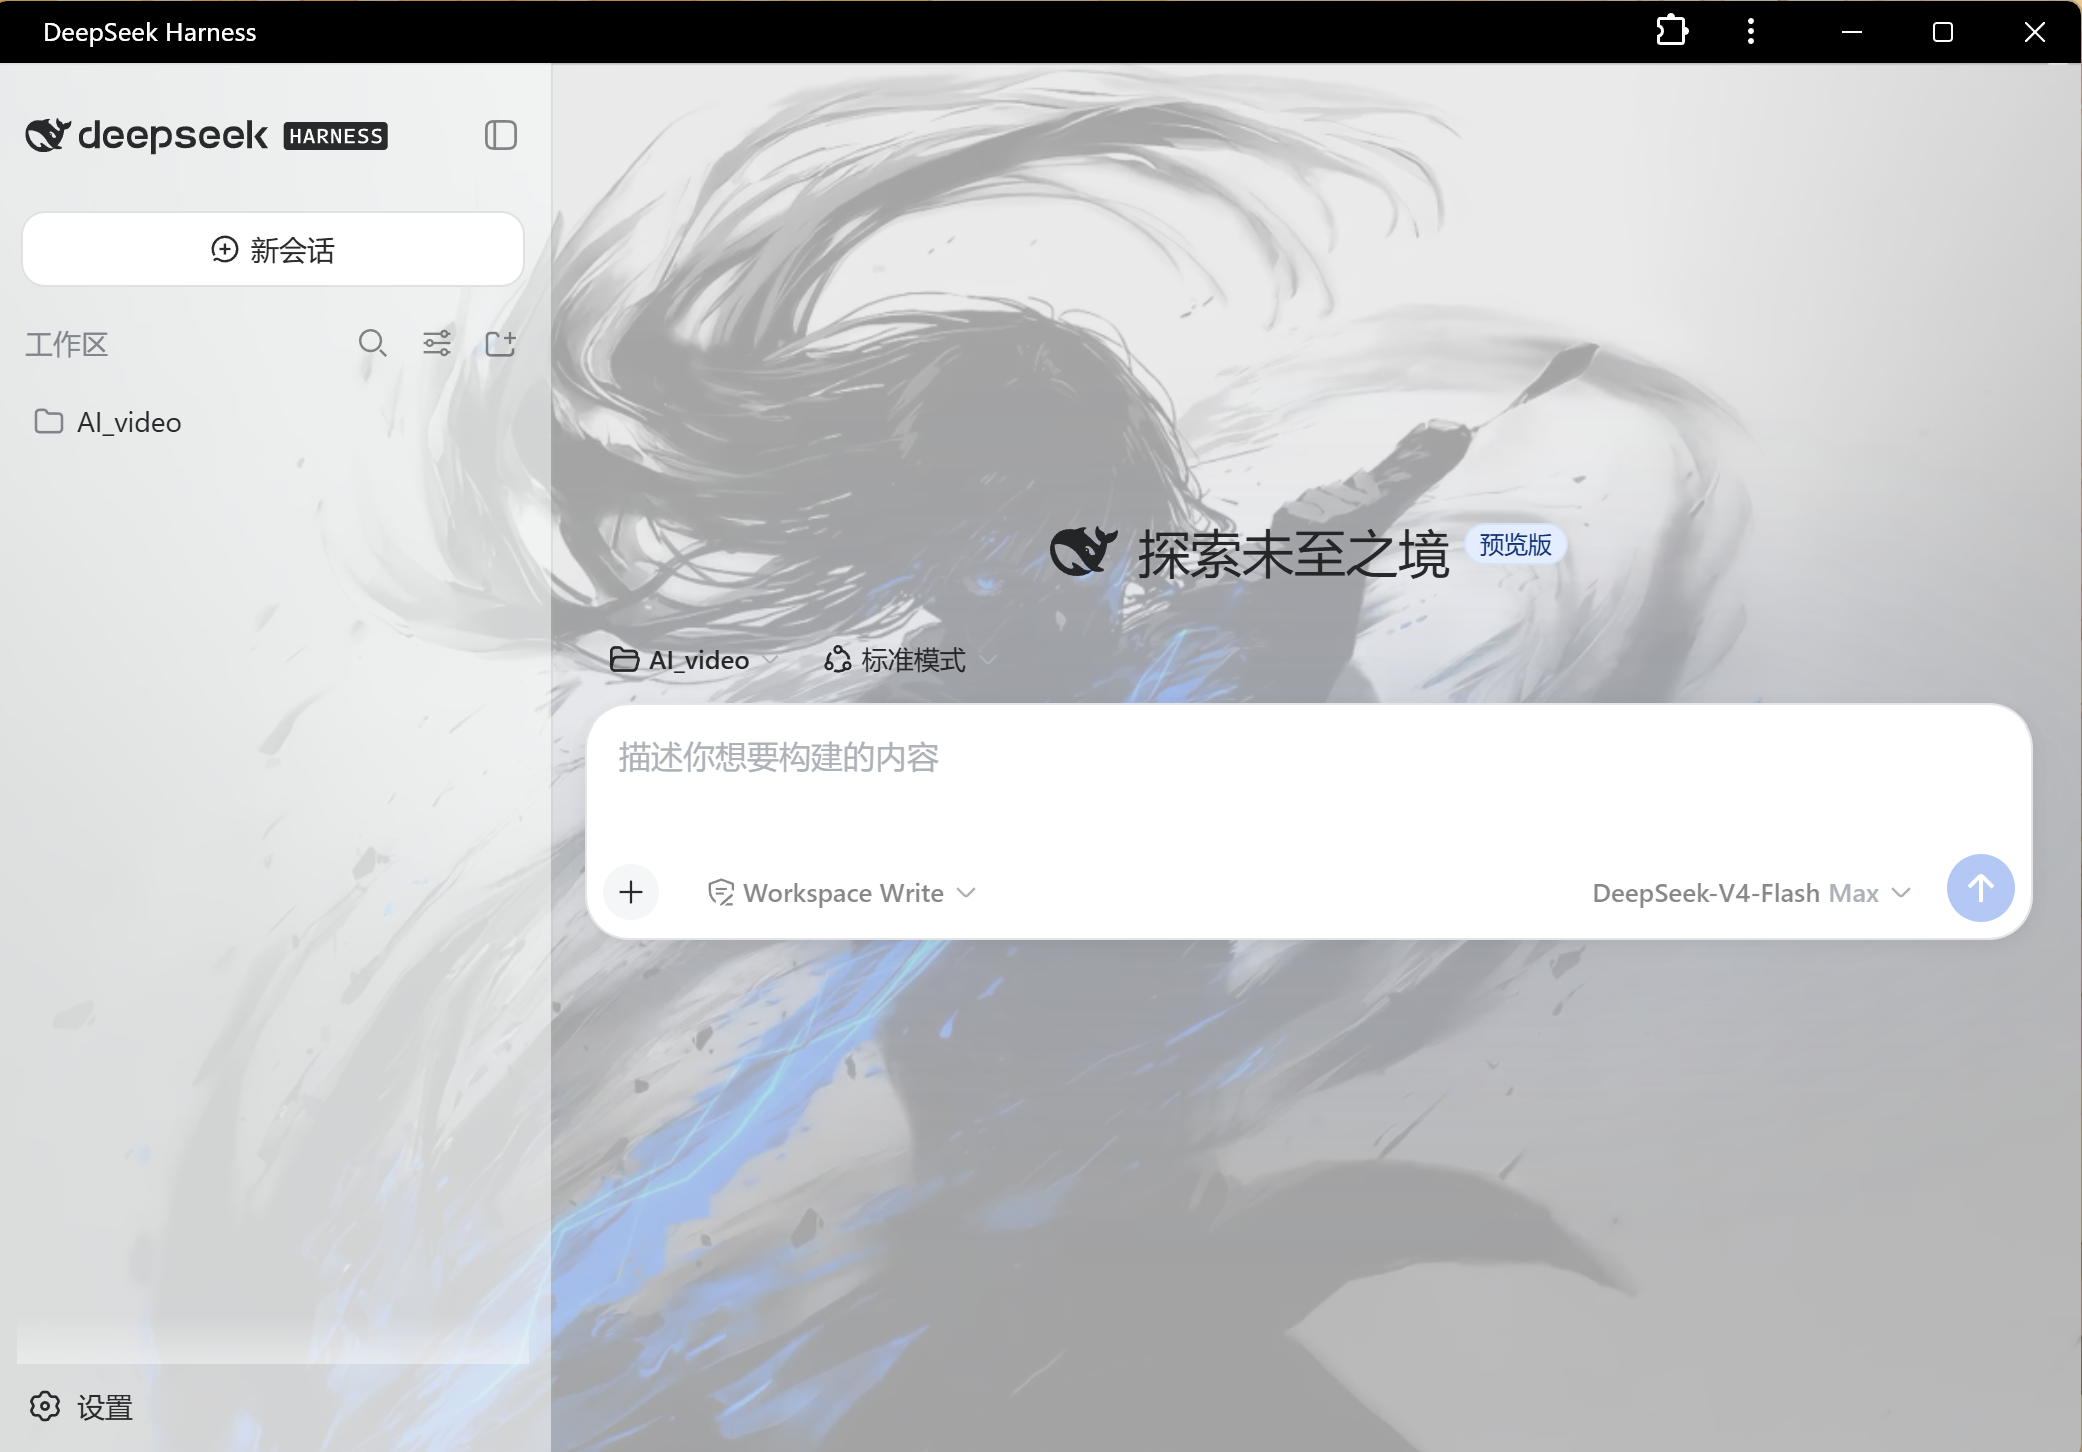Click the 探索未至之境 heading text
The image size is (2082, 1452).
tap(1293, 553)
